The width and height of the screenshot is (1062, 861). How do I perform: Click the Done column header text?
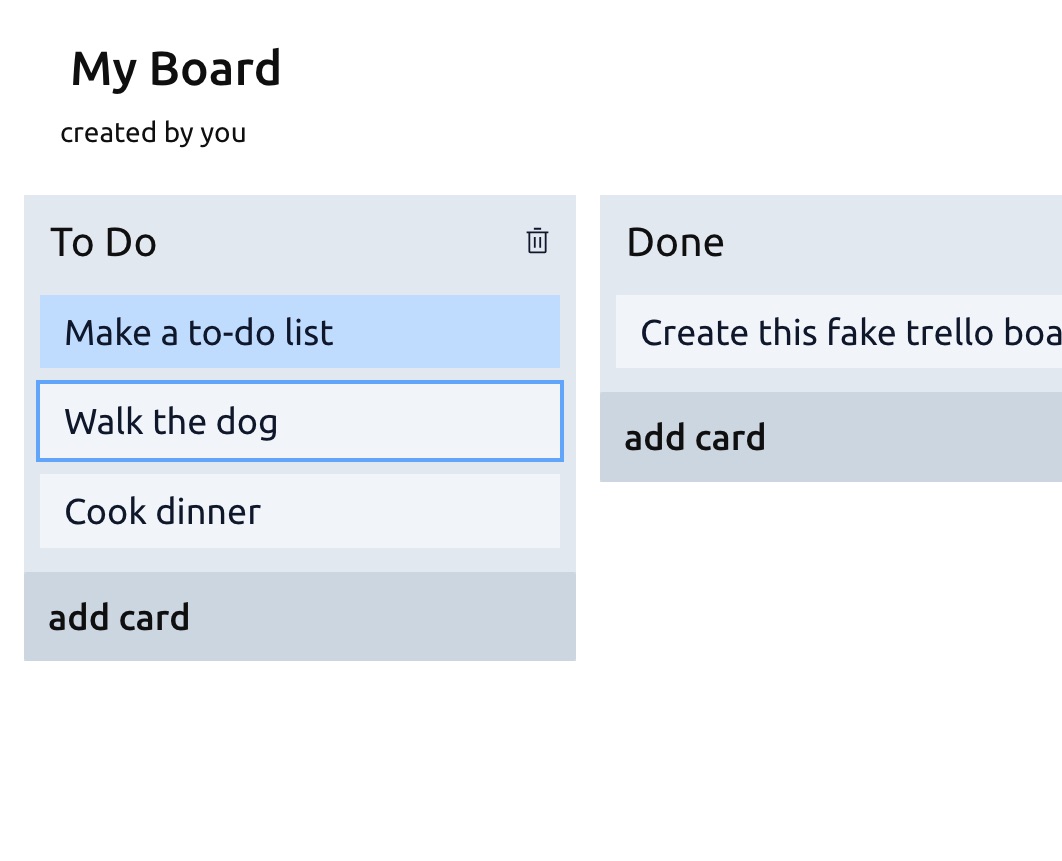pos(675,242)
